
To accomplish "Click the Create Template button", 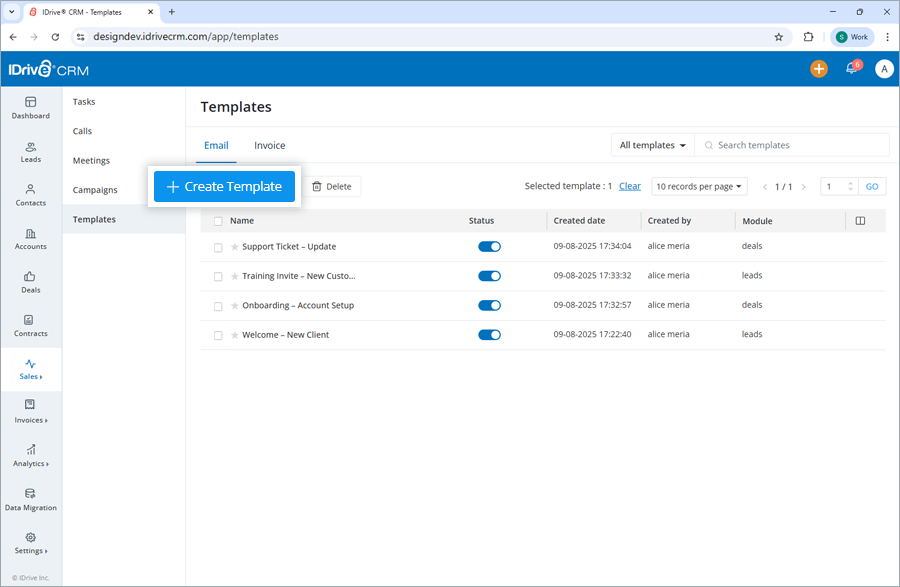I will (x=224, y=186).
